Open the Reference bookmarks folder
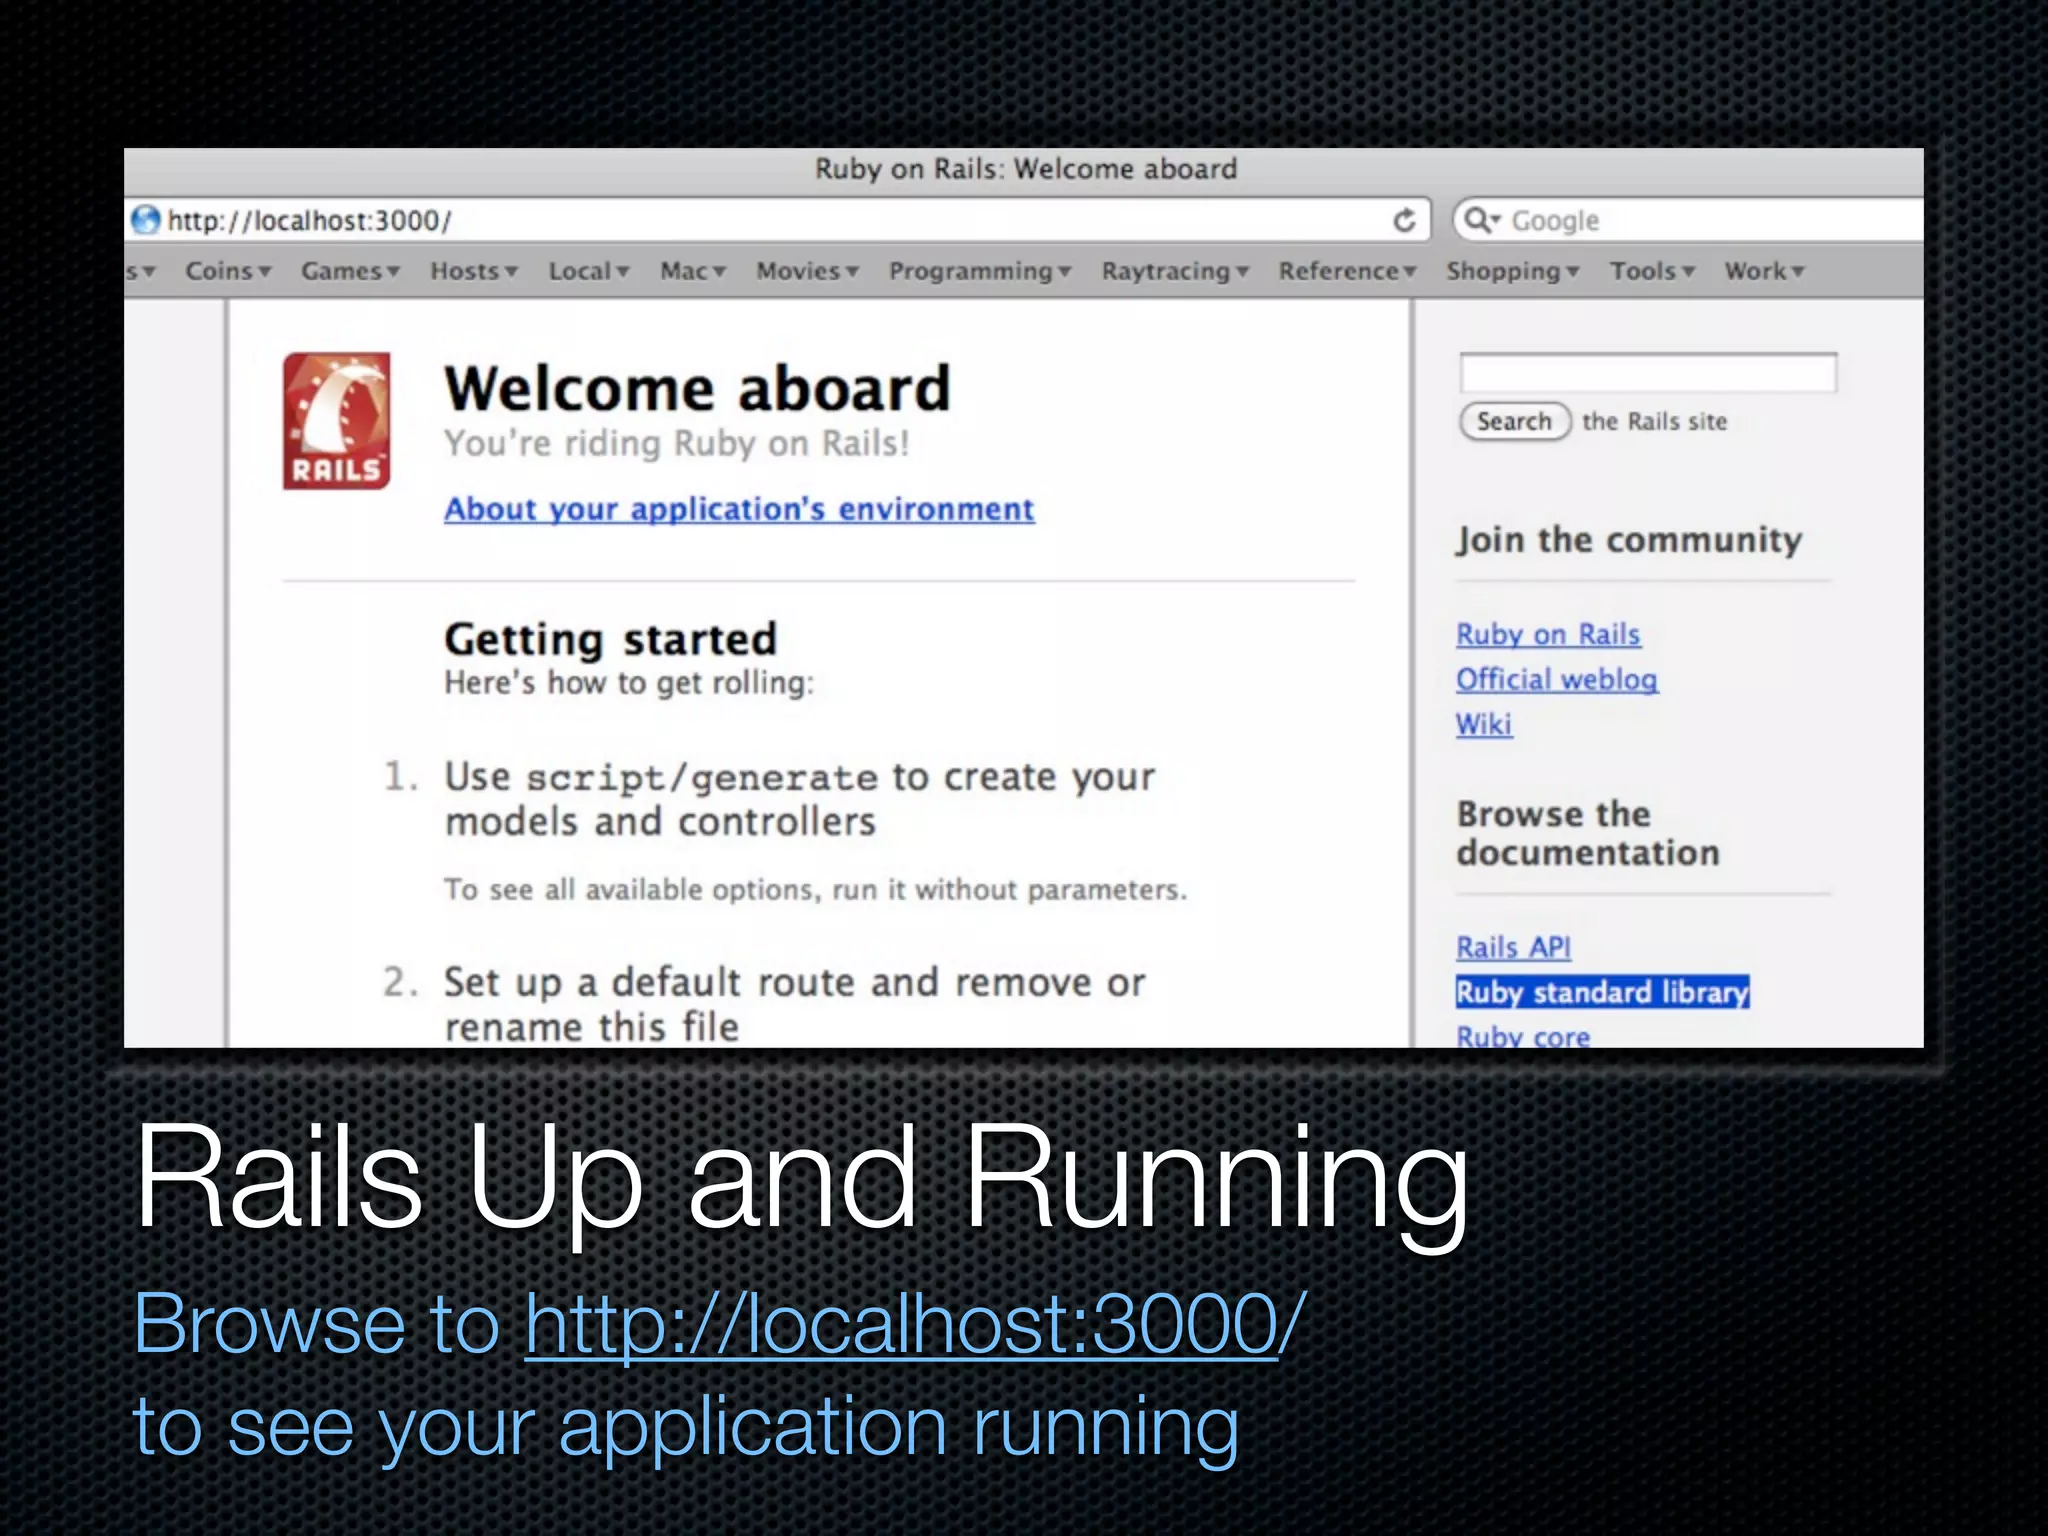The height and width of the screenshot is (1536, 2048). pyautogui.click(x=1347, y=271)
